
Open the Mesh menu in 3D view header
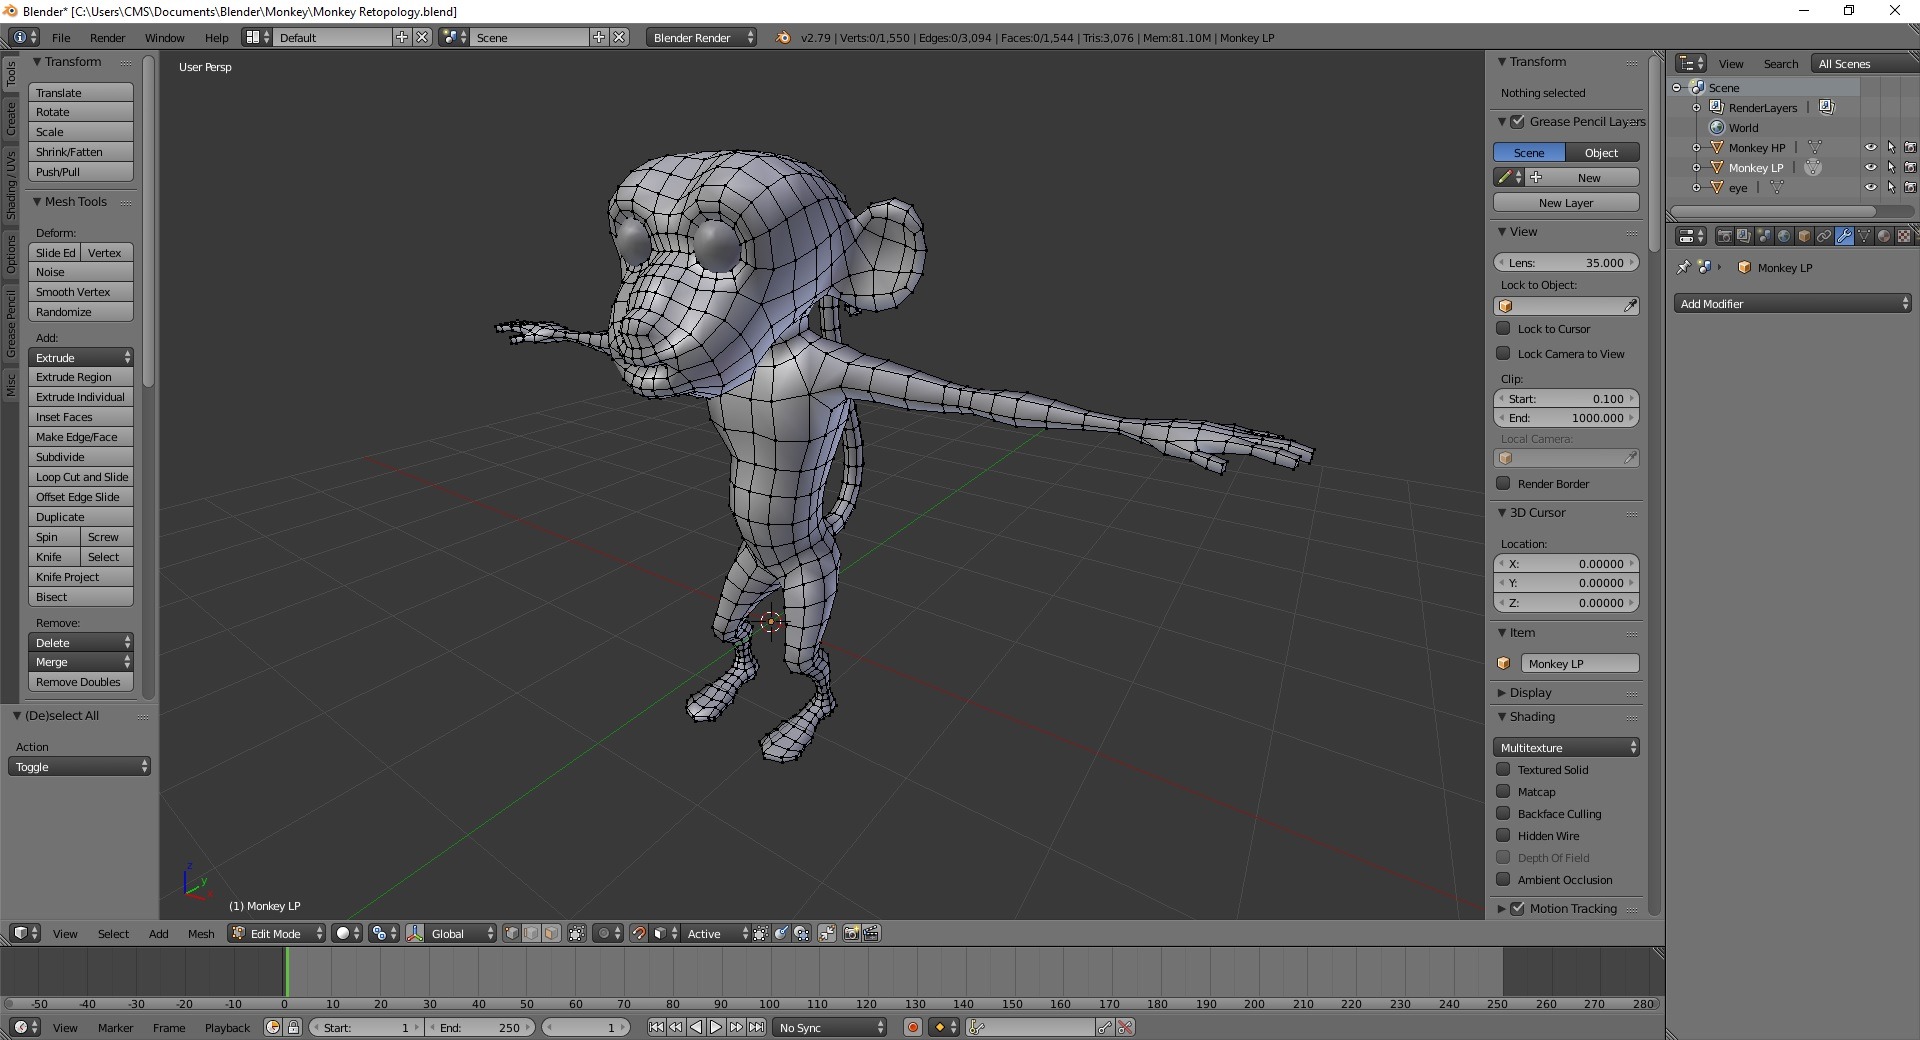(x=201, y=933)
